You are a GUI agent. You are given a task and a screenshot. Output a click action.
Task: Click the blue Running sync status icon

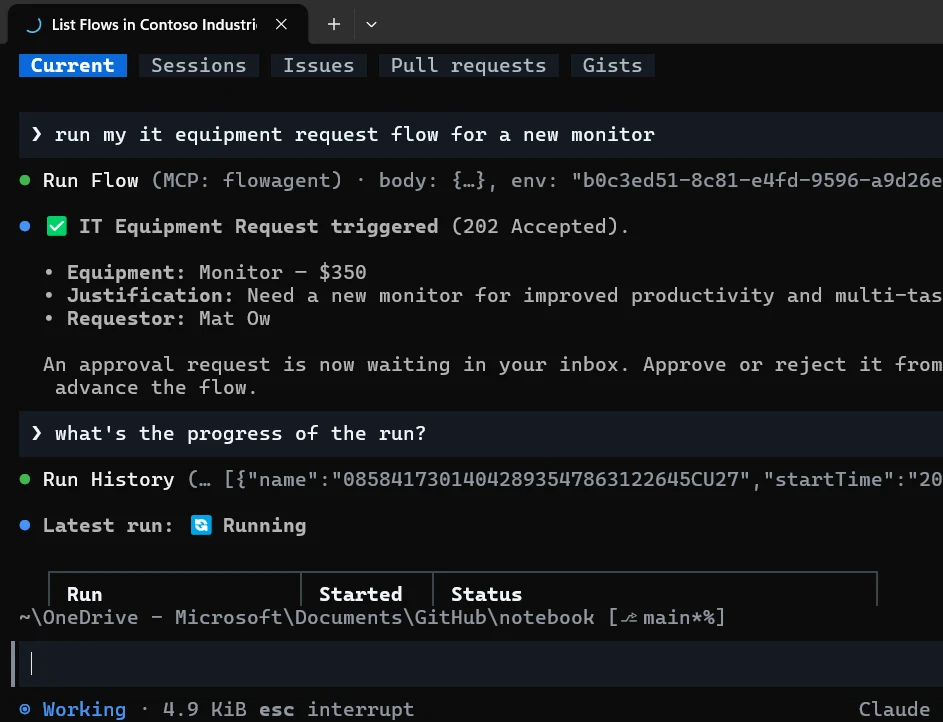point(201,525)
